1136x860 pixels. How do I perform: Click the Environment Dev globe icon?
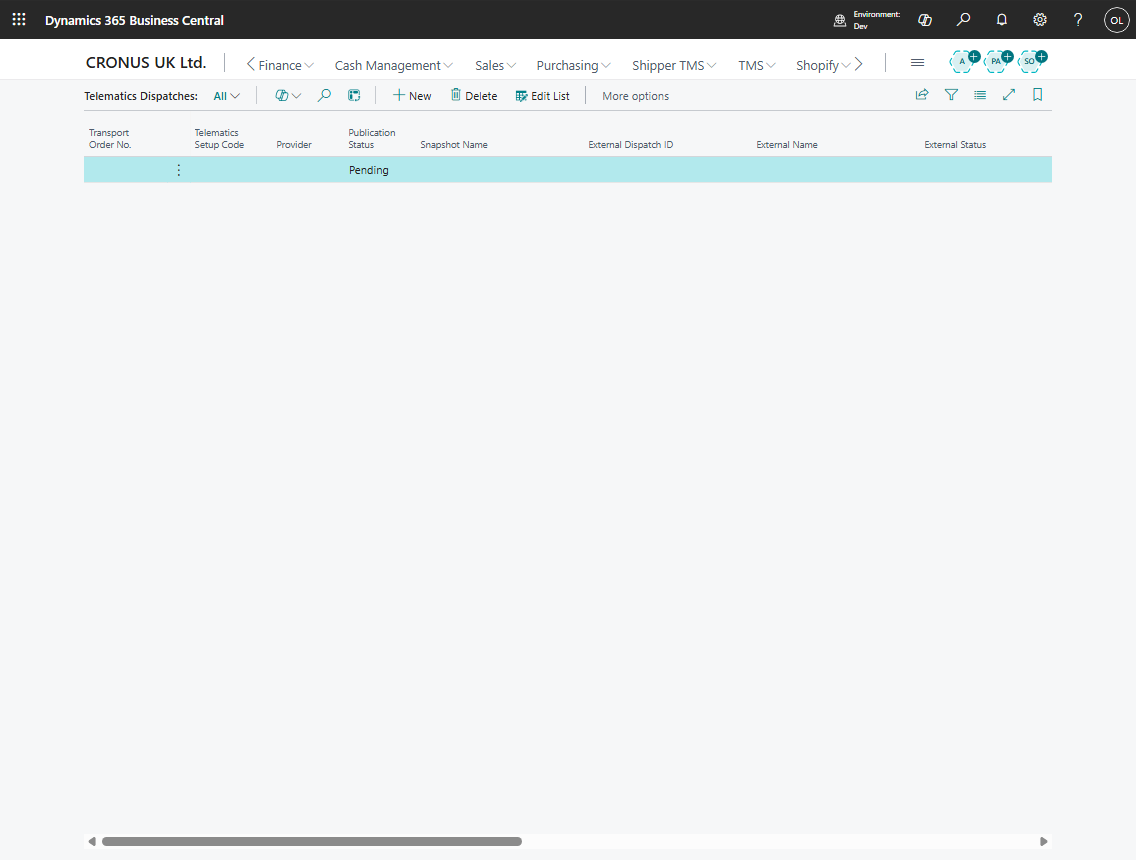[x=840, y=20]
